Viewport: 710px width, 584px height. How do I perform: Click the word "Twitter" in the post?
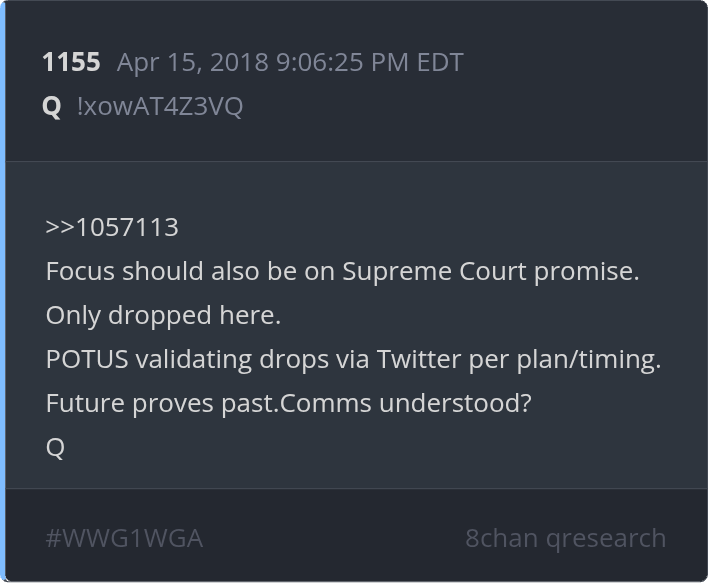[x=419, y=359]
